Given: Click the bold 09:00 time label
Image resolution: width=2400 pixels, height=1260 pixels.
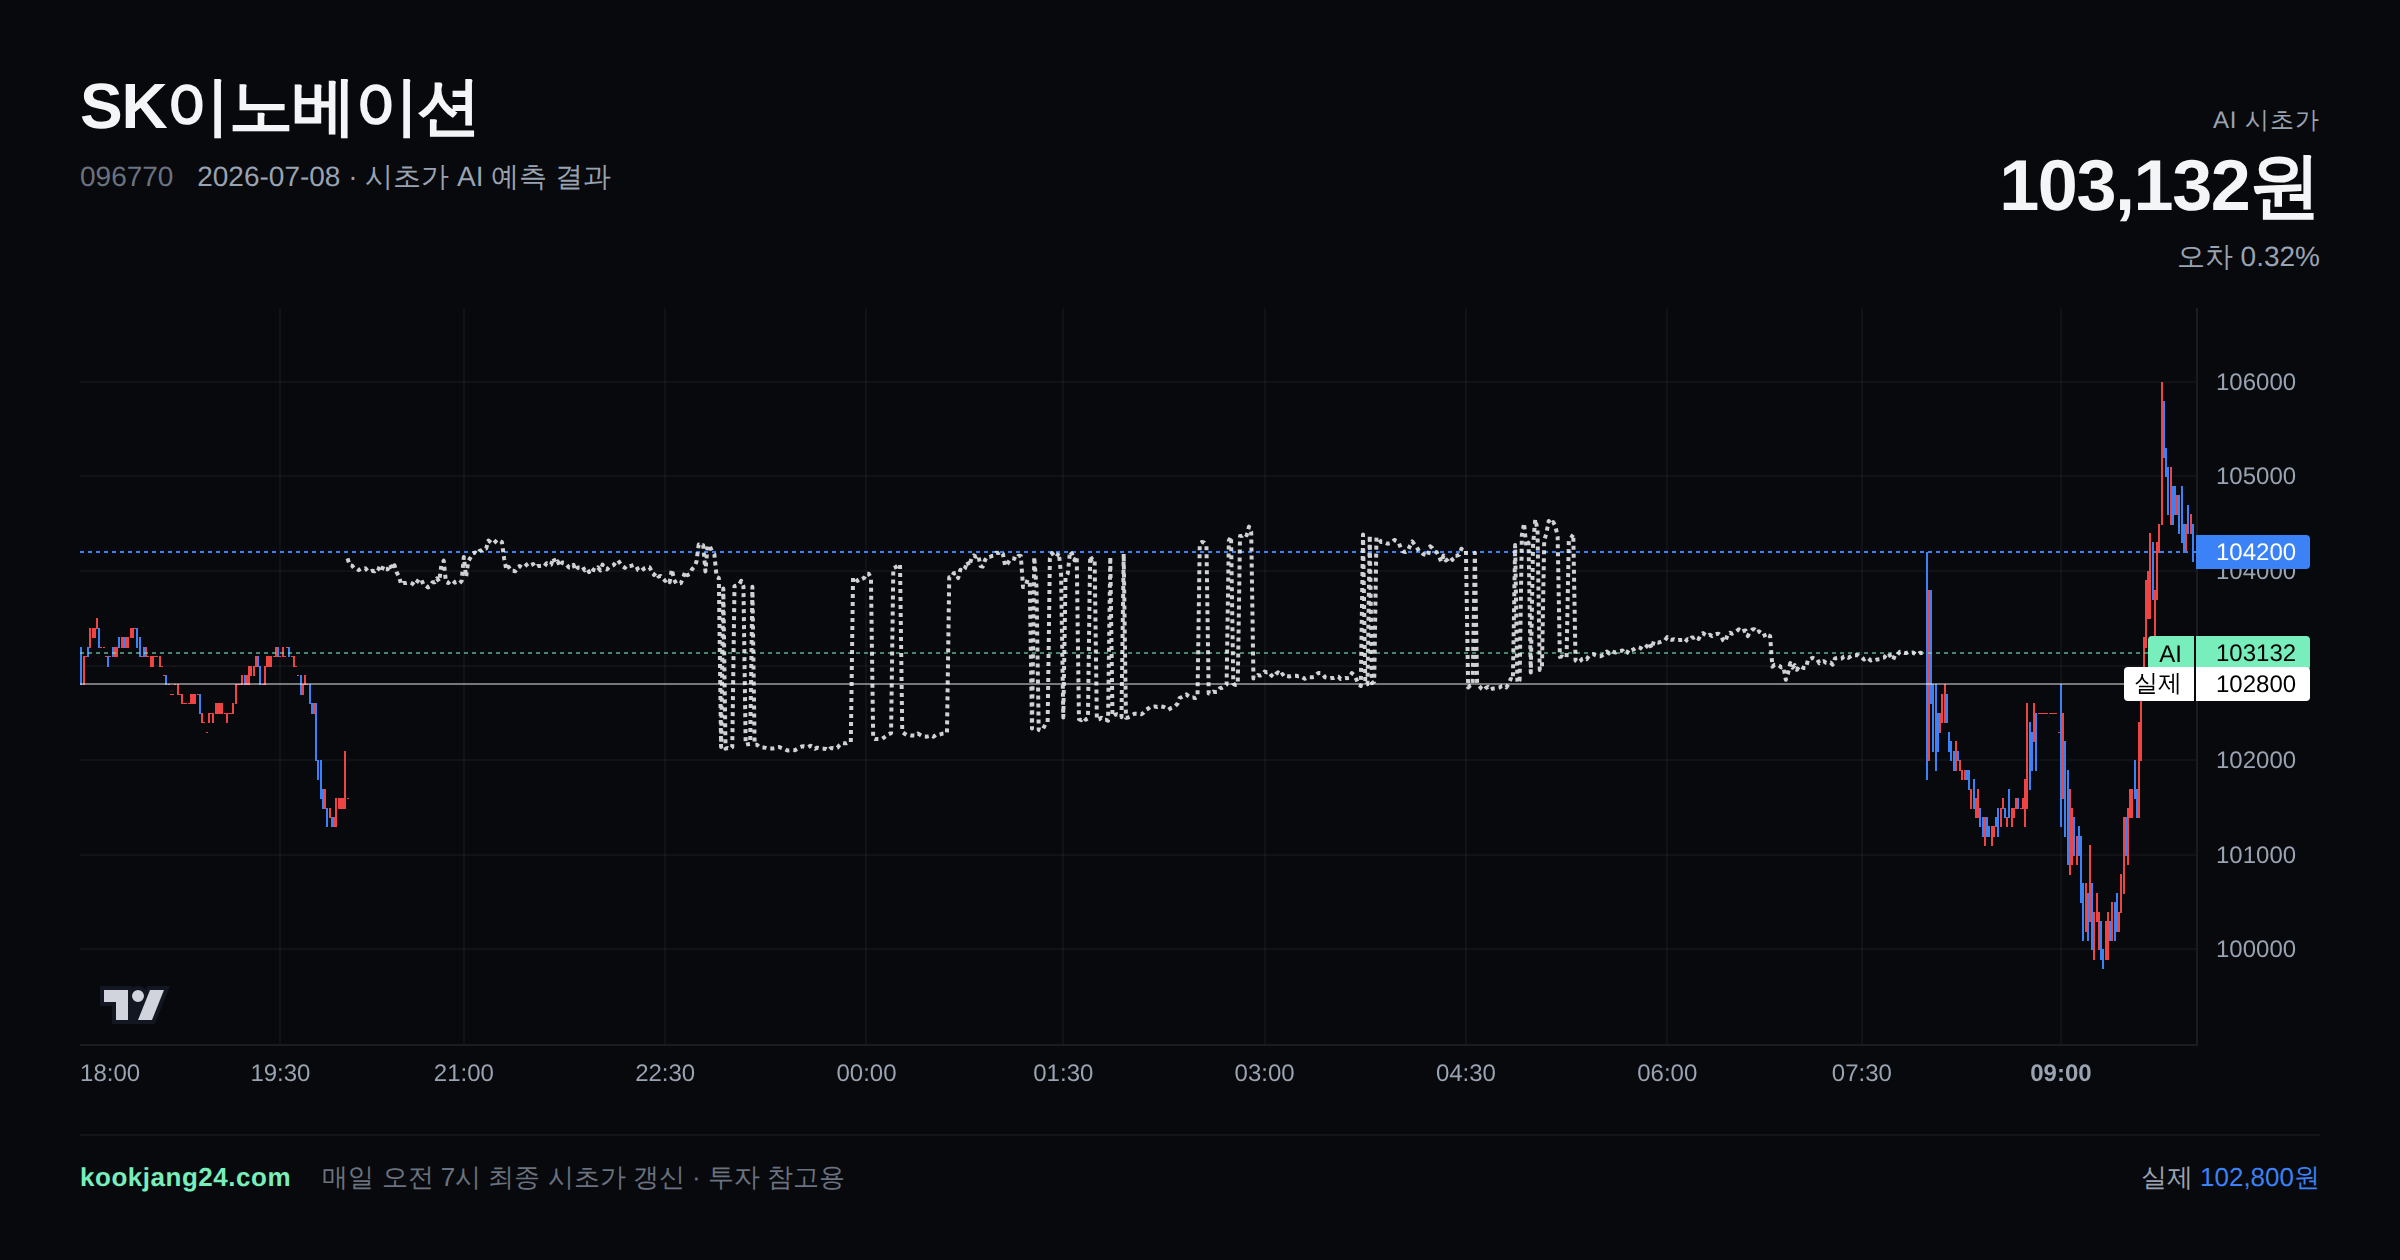Looking at the screenshot, I should [x=2061, y=1073].
